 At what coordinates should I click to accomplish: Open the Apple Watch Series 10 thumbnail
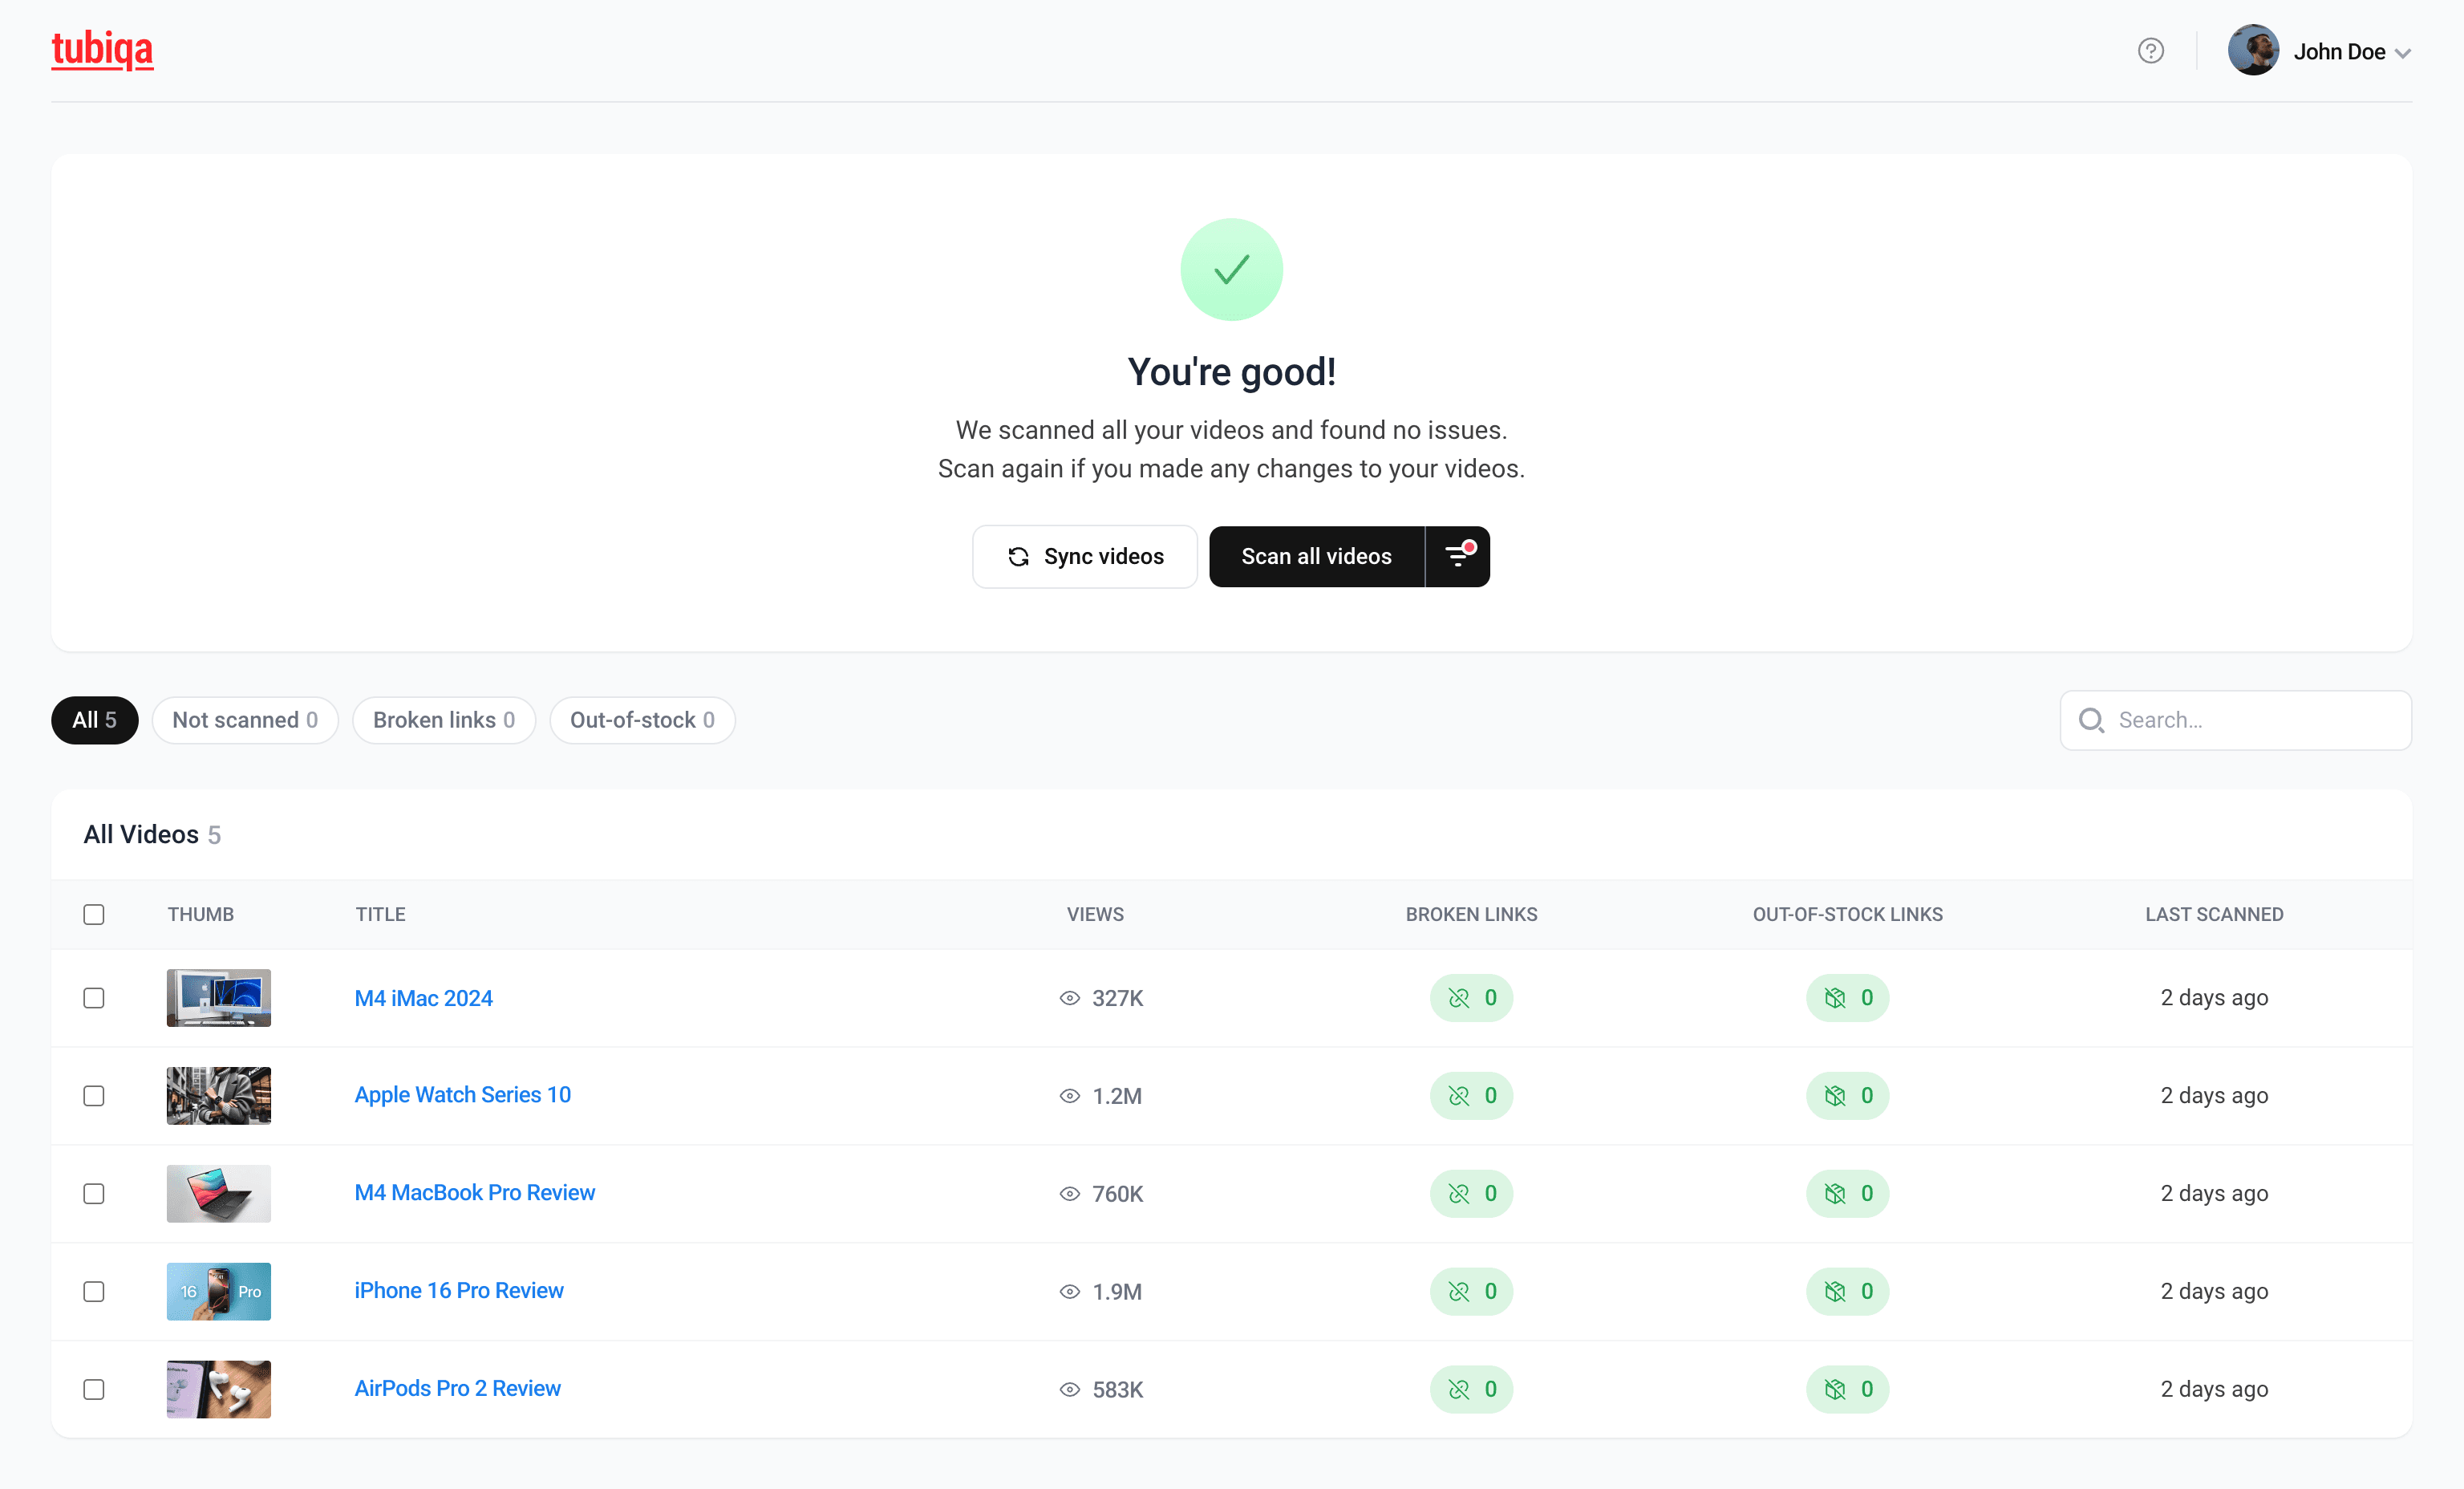coord(219,1096)
